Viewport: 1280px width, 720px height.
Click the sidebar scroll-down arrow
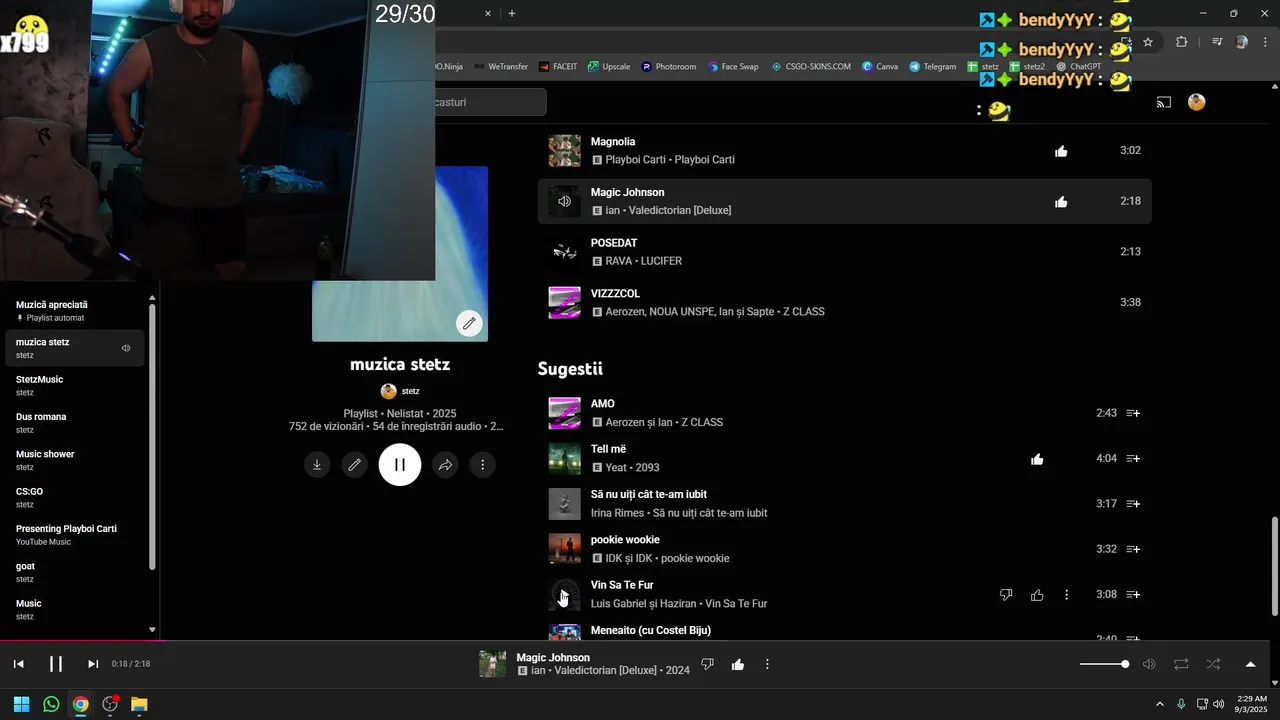click(152, 630)
